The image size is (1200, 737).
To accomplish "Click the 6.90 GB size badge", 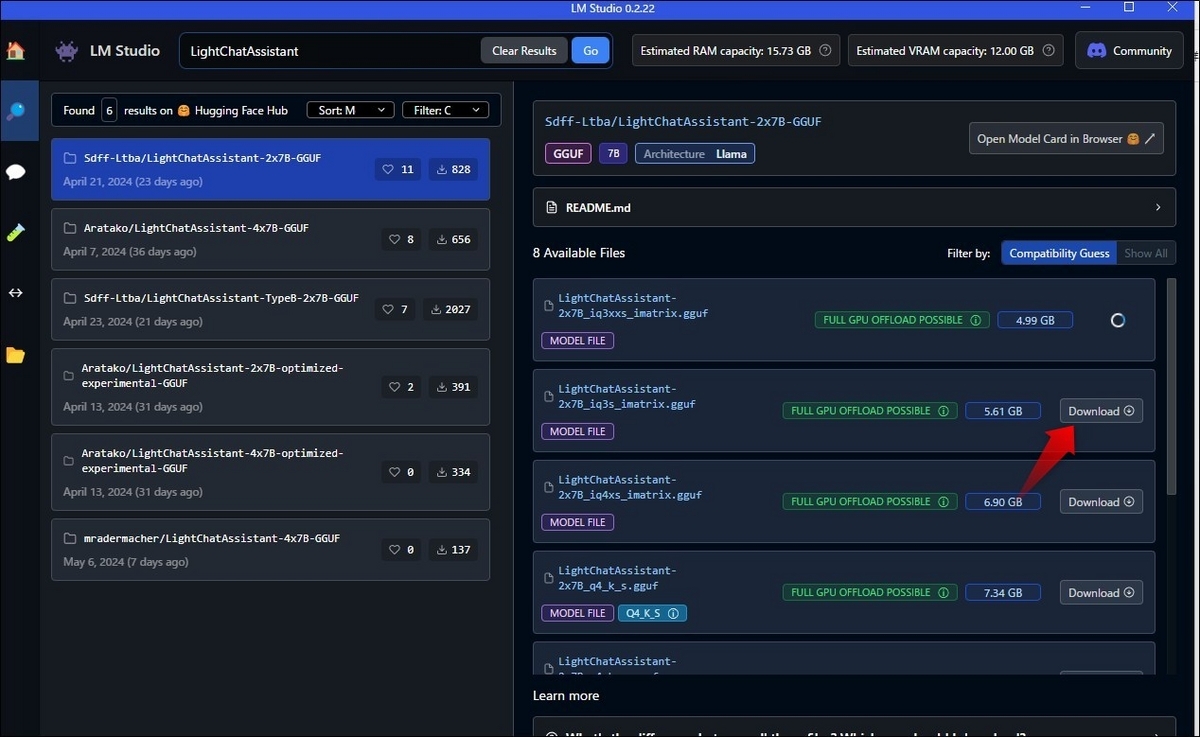I will click(x=1003, y=502).
